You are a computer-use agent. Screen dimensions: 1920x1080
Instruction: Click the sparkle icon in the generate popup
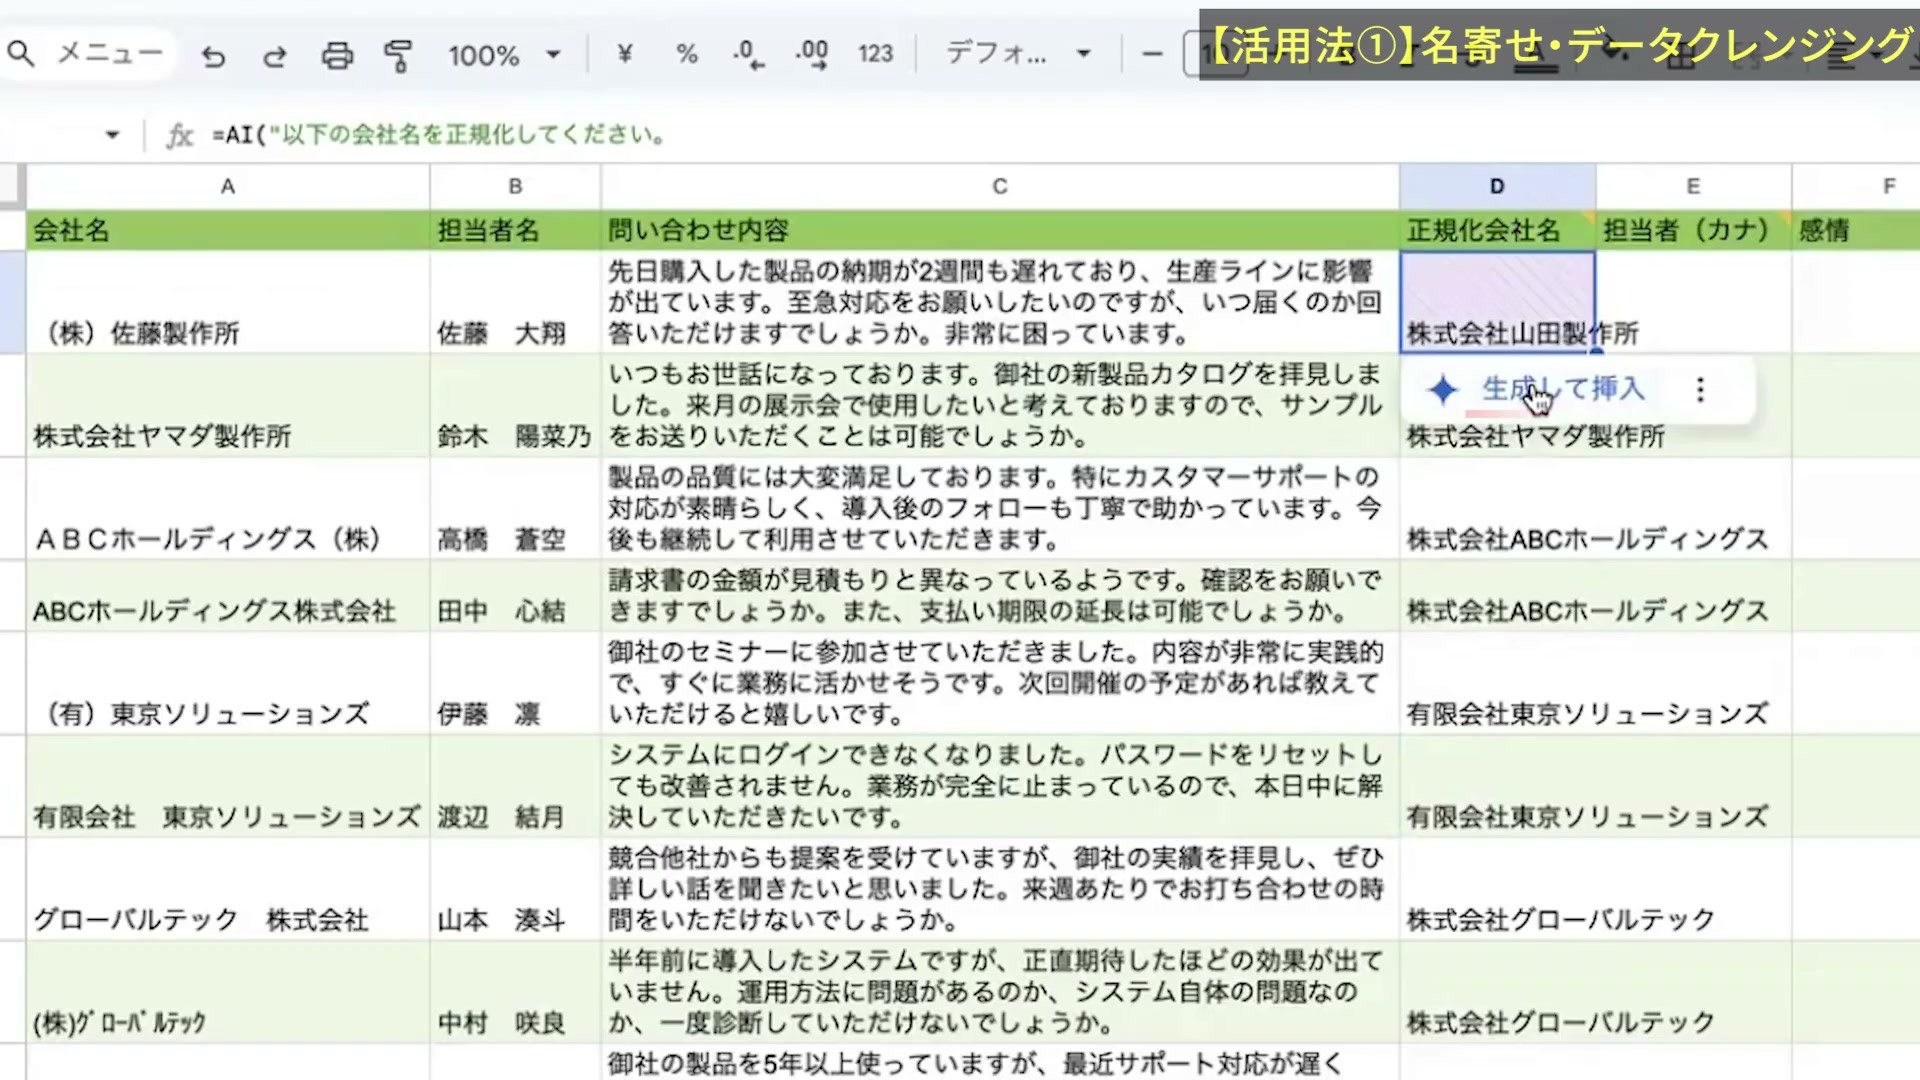click(1443, 390)
